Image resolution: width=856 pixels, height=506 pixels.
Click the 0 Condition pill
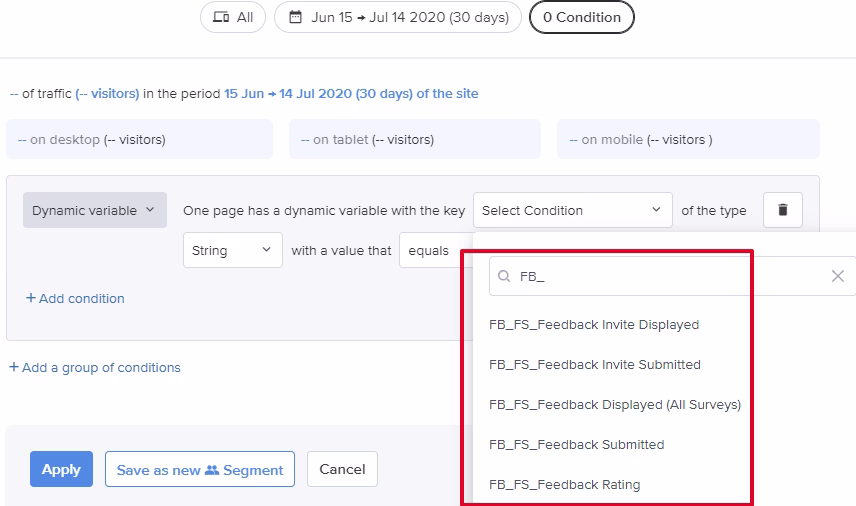[582, 17]
